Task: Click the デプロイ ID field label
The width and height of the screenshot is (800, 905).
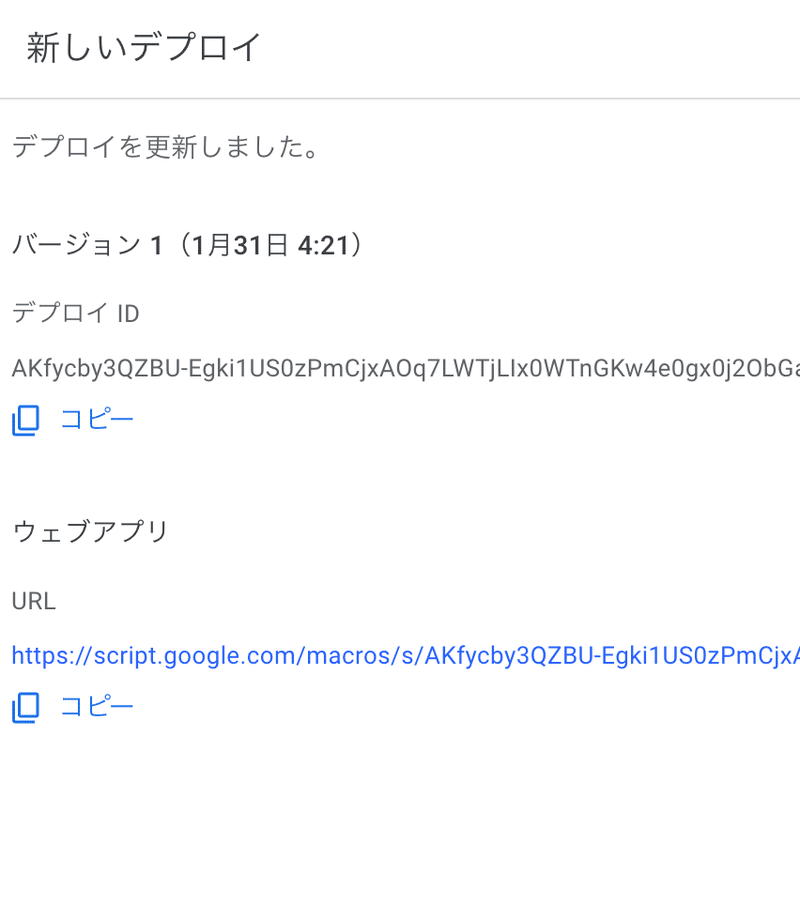Action: 76,314
